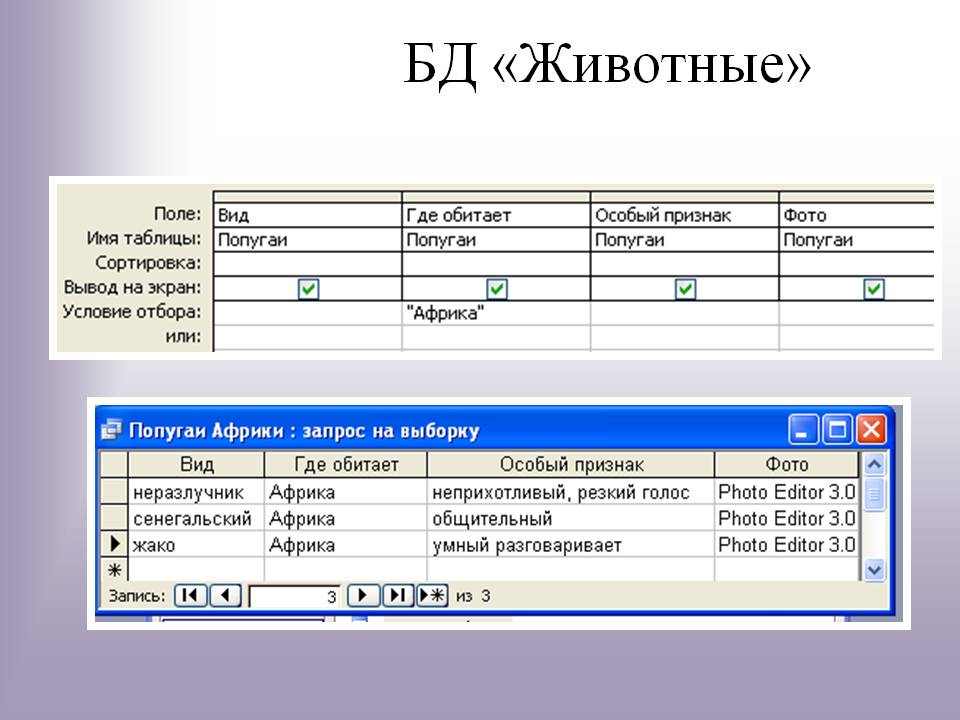Disable display checkbox for Фото field

point(873,288)
